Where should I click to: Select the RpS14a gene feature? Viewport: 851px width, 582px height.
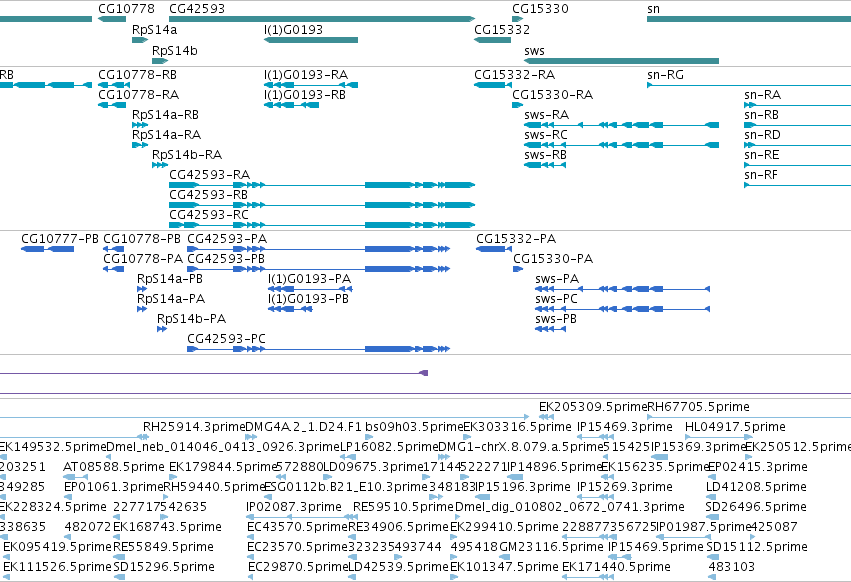click(x=140, y=40)
